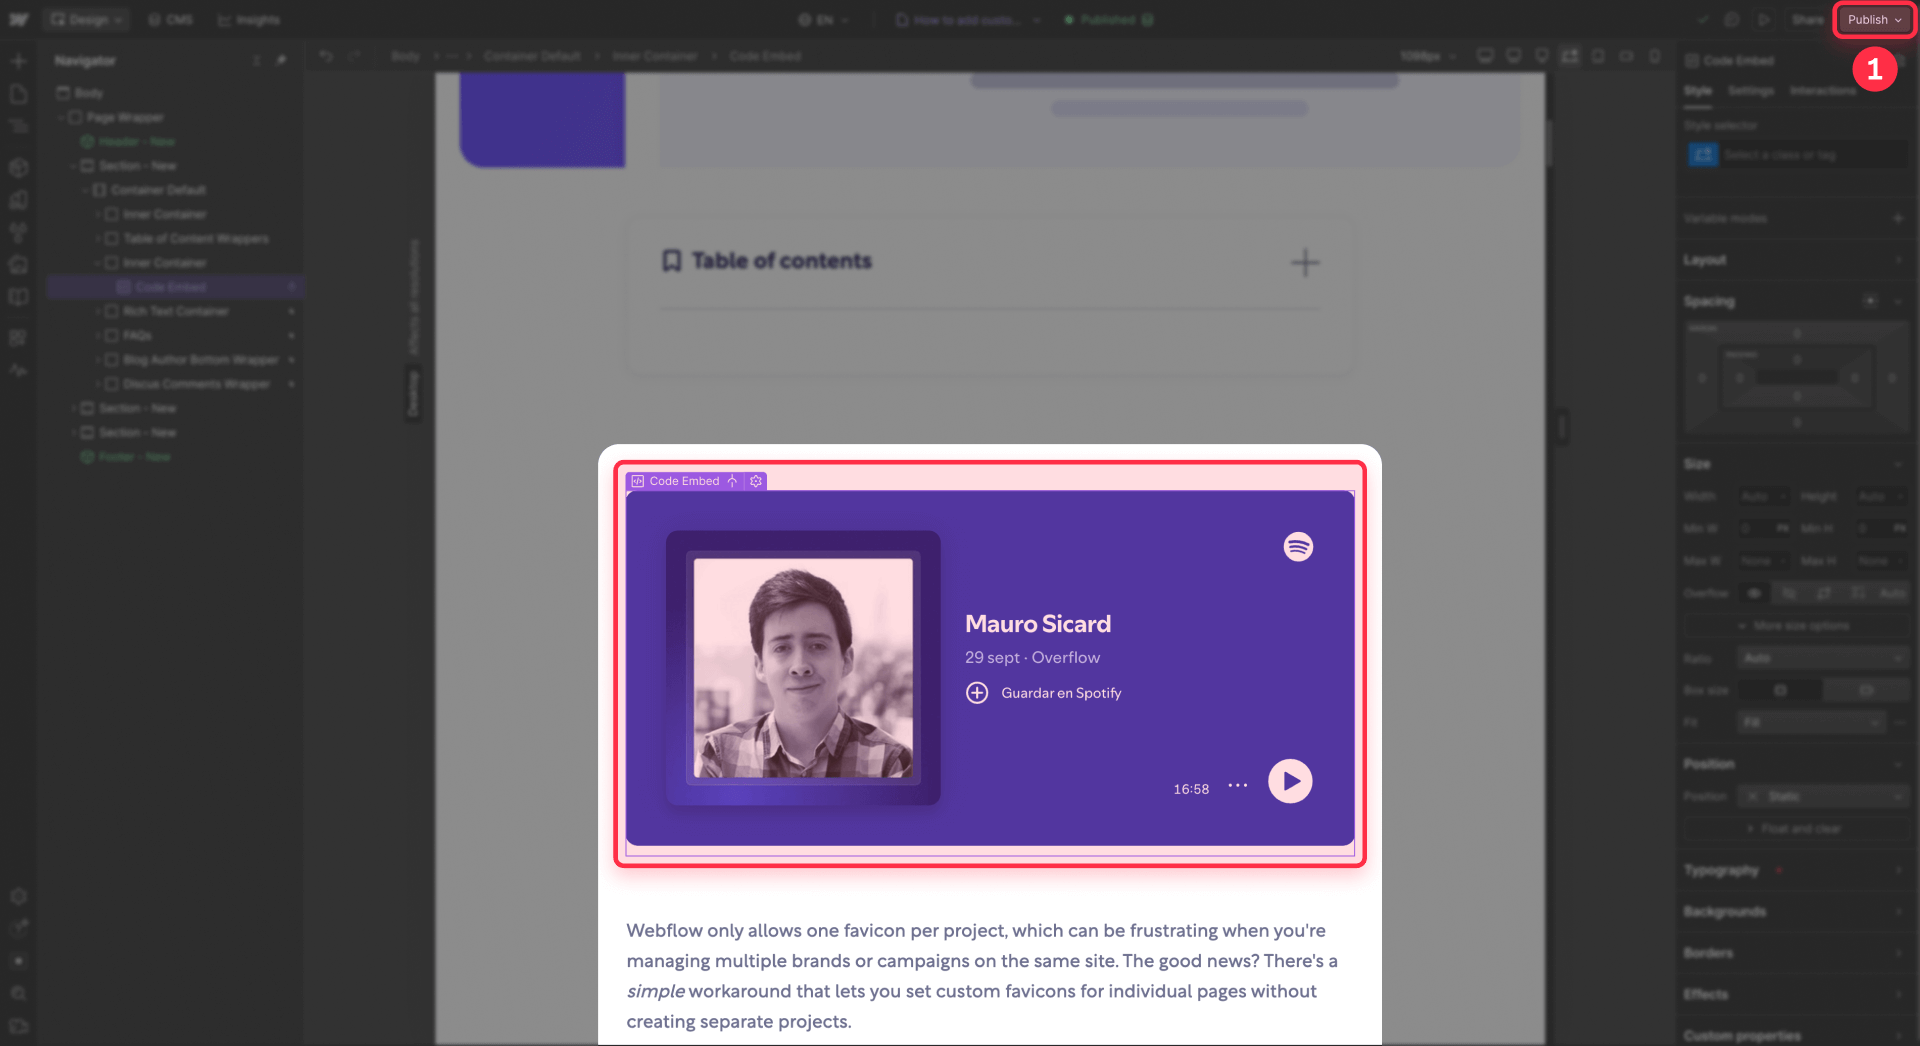Open the Code Embed settings gear icon

(x=756, y=481)
